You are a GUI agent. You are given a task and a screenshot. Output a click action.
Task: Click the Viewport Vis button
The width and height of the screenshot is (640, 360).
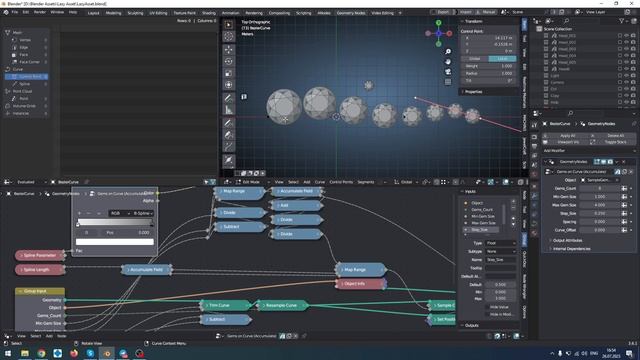[x=568, y=142]
